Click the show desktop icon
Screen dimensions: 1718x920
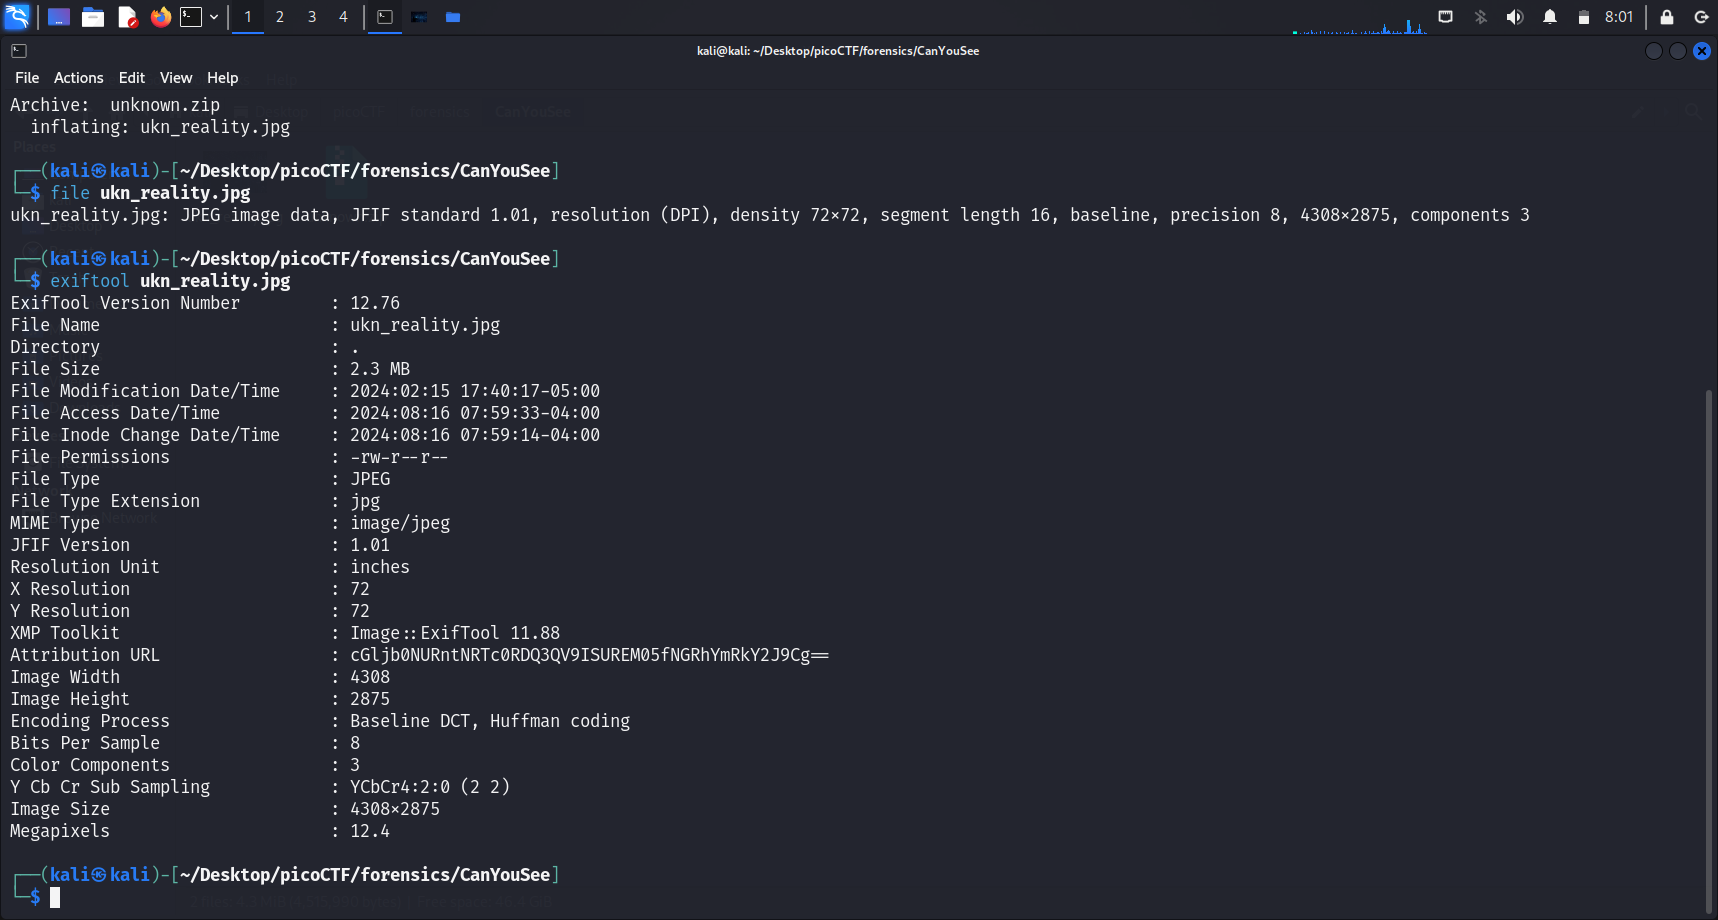(59, 17)
